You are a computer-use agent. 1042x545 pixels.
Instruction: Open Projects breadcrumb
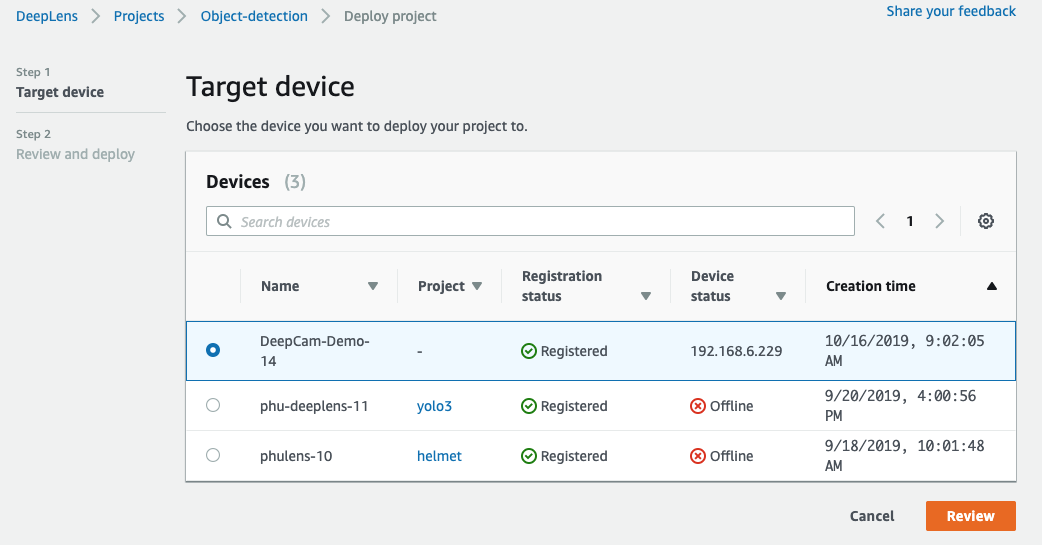(139, 16)
